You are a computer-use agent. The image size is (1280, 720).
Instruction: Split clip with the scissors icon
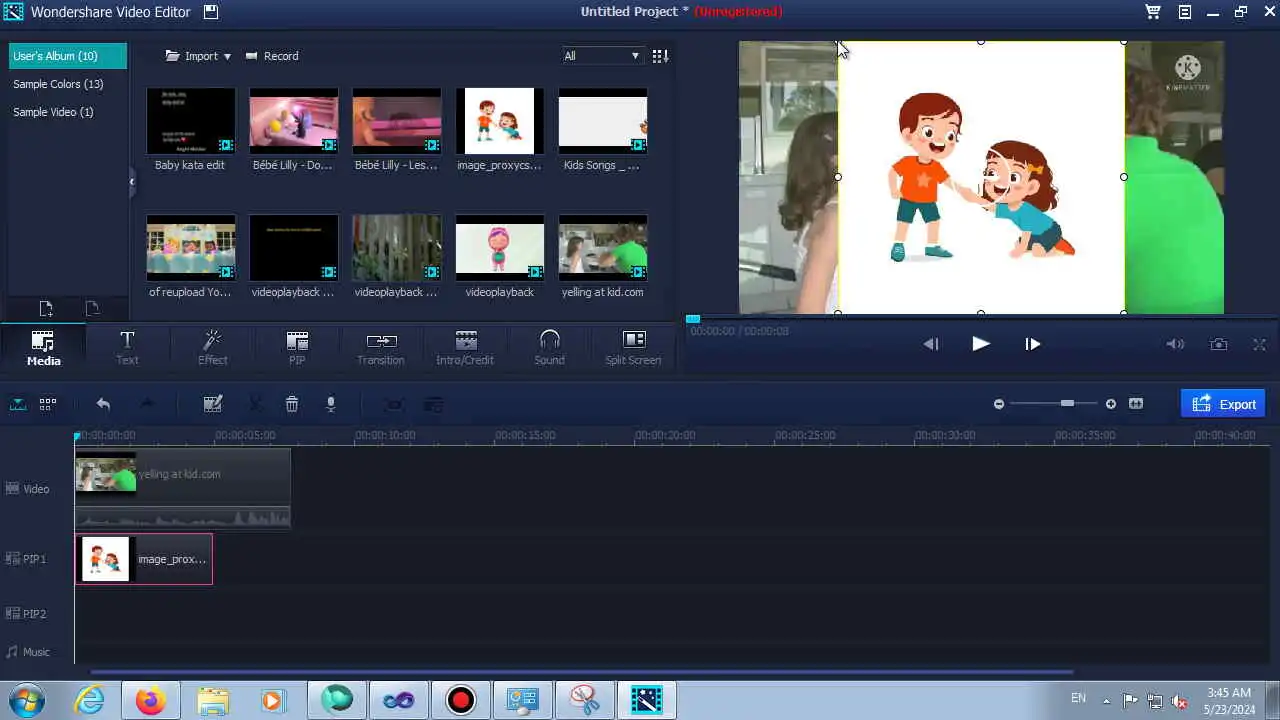coord(255,404)
